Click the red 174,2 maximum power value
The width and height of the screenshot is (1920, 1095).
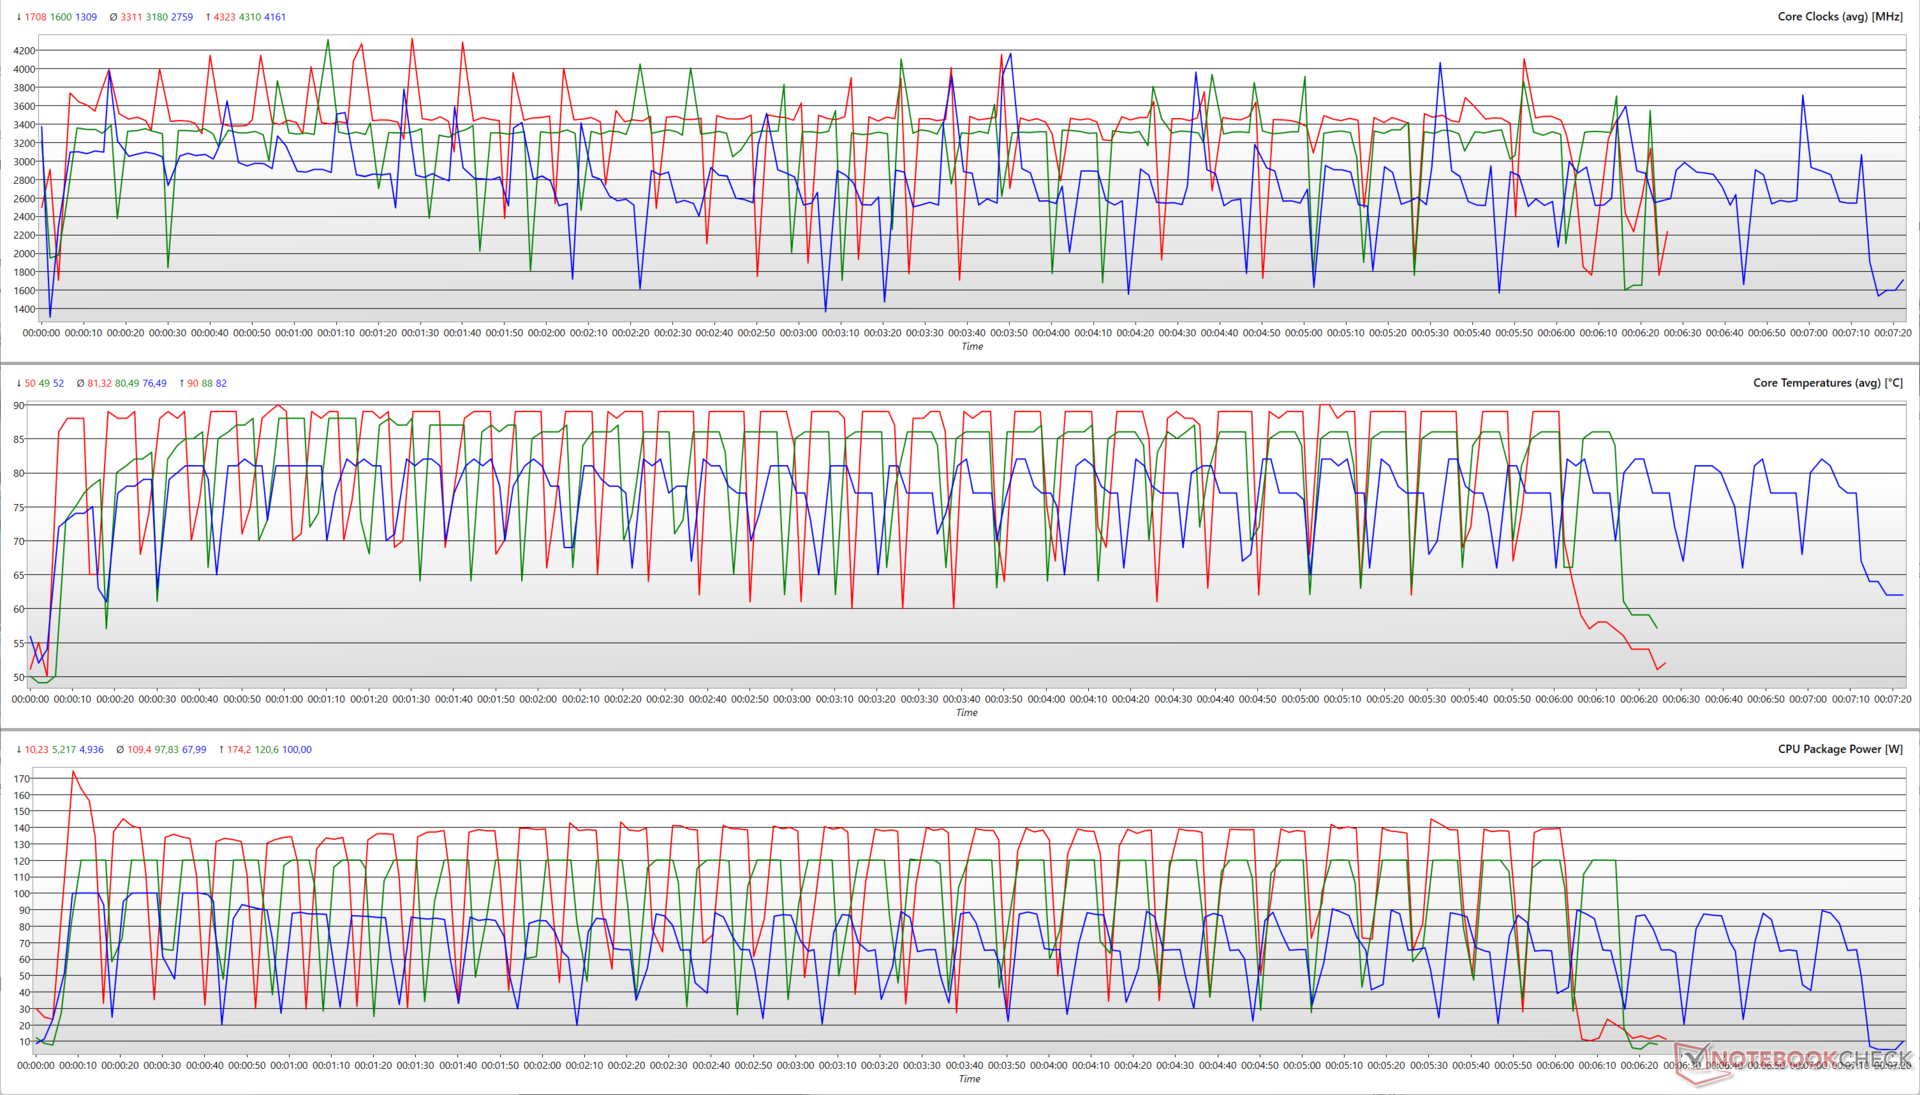click(239, 749)
